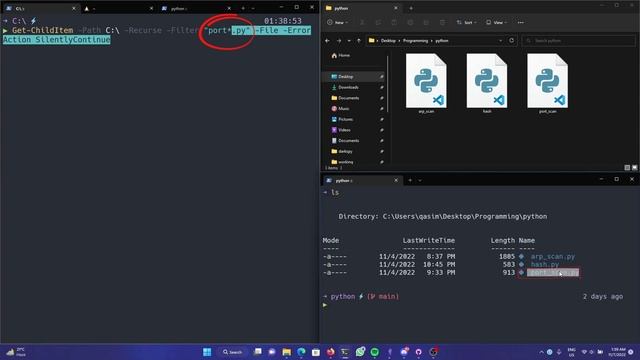
Task: Open the See more (…) menu in Explorer
Action: click(x=520, y=22)
